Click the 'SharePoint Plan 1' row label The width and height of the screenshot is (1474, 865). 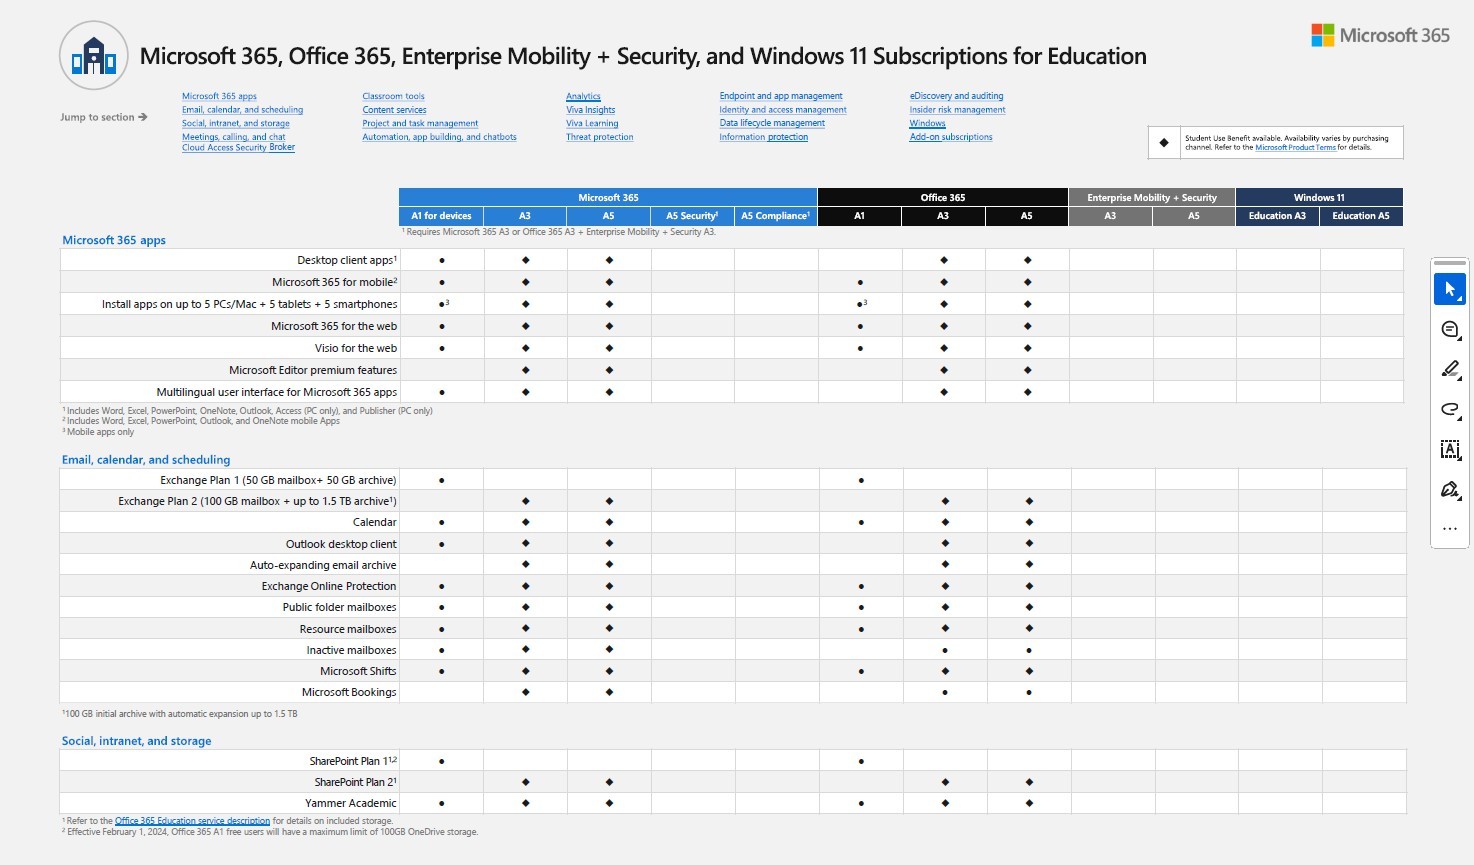[x=353, y=761]
